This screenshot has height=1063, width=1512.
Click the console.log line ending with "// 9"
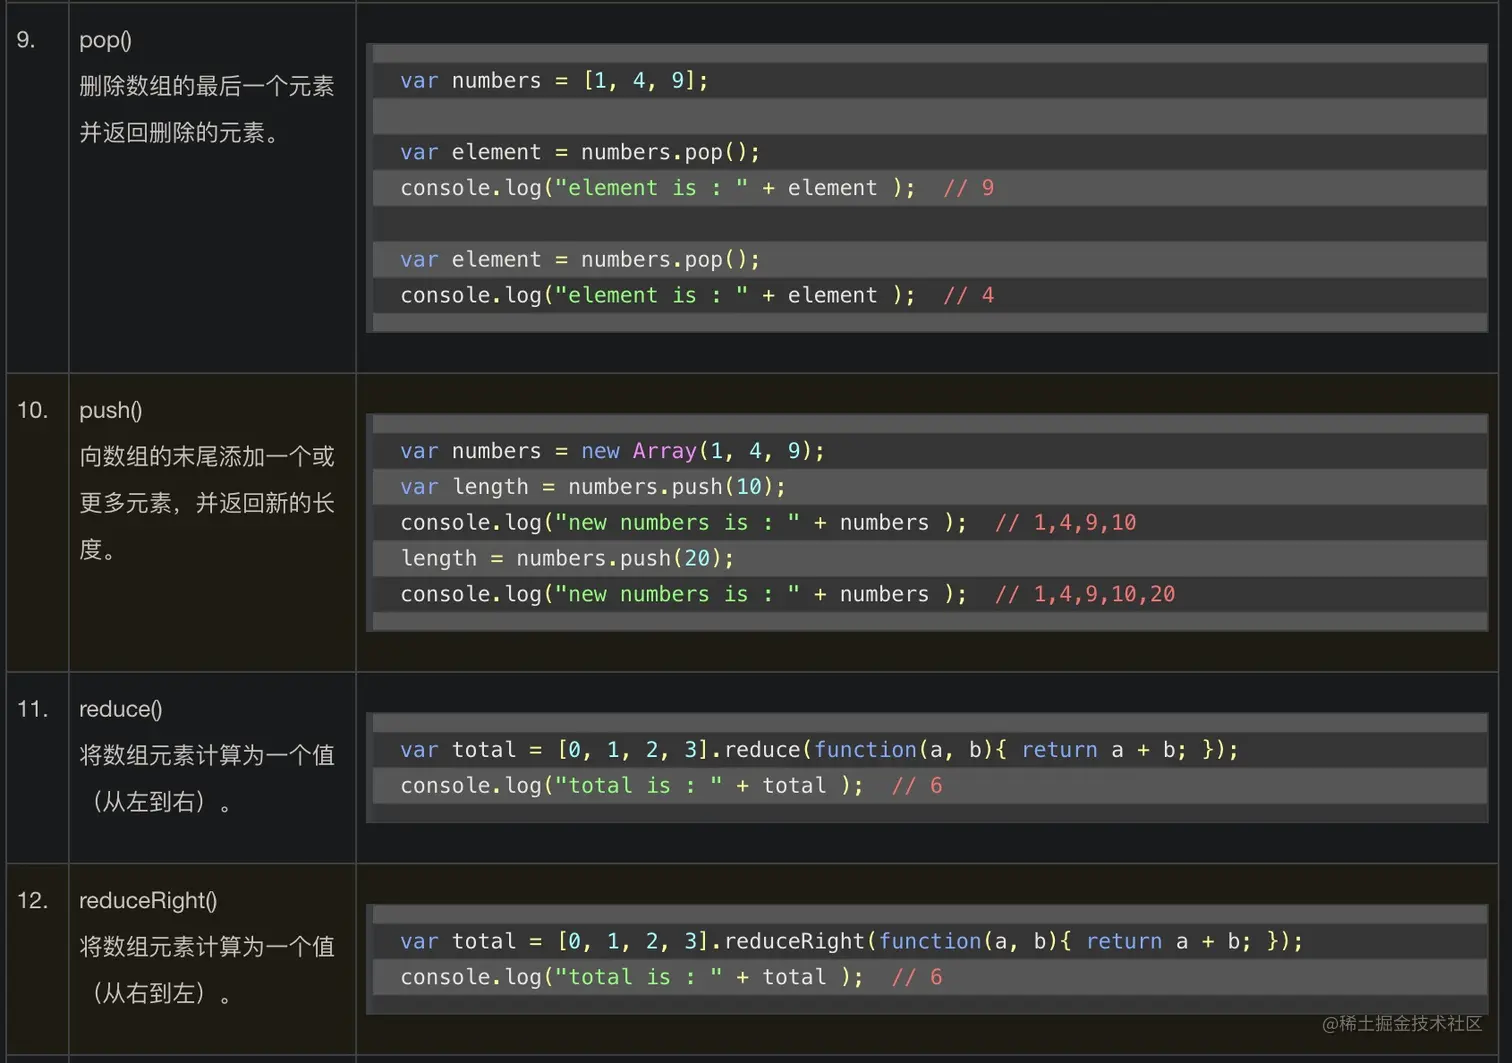point(697,188)
